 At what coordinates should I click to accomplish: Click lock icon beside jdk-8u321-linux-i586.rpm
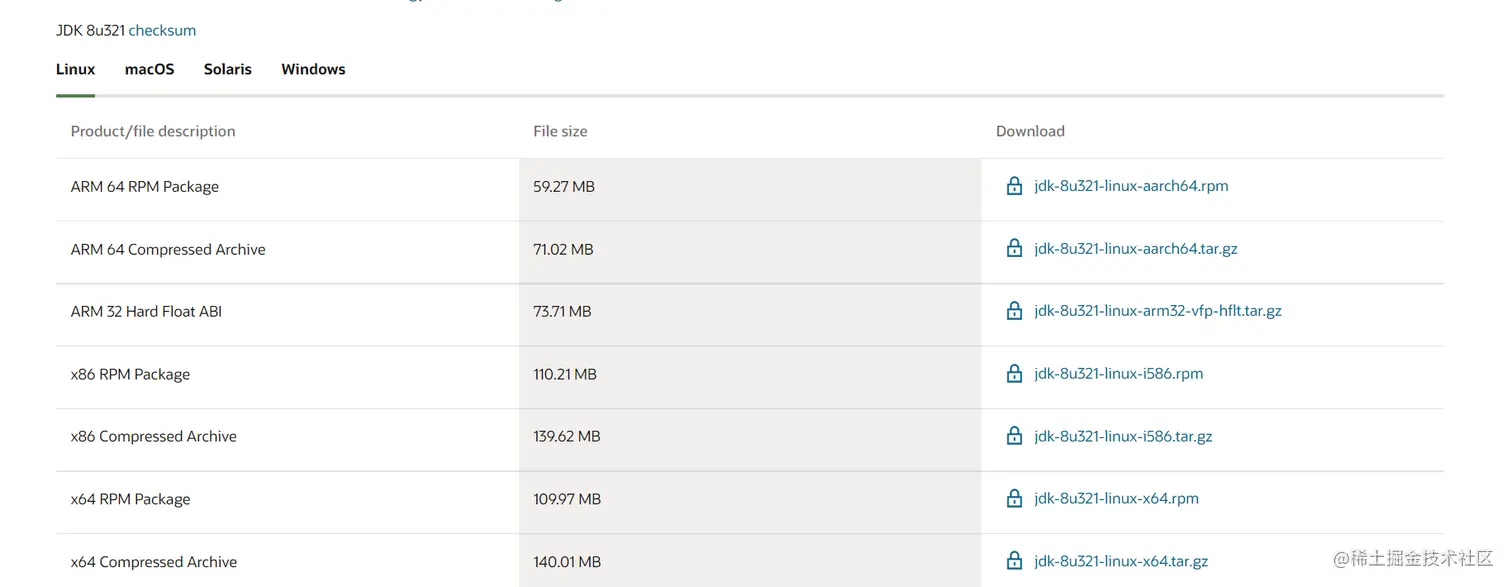(1014, 373)
